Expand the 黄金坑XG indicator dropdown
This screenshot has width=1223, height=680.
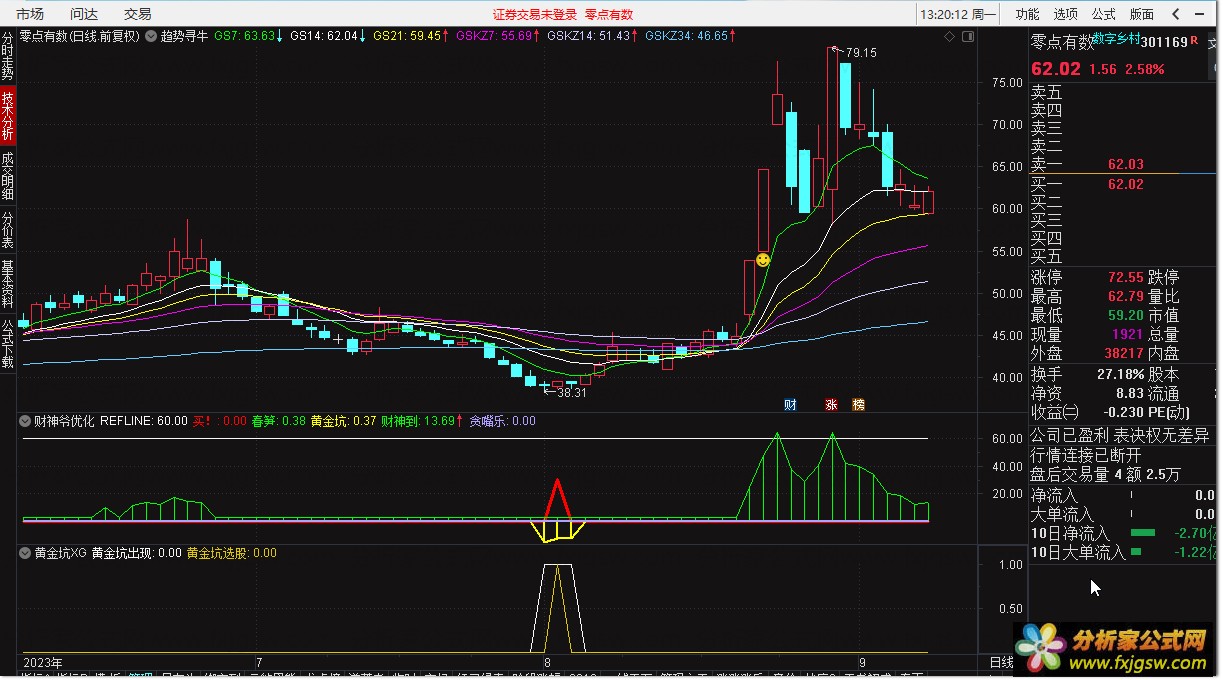(x=25, y=552)
